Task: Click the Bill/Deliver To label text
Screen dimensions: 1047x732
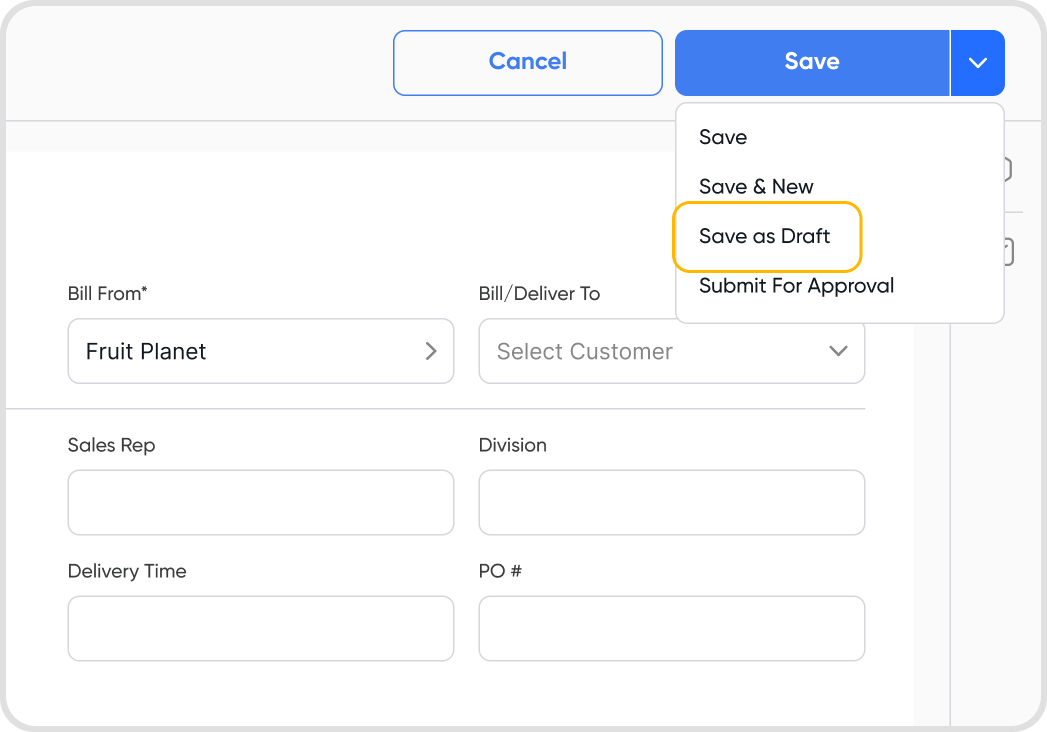Action: coord(539,293)
